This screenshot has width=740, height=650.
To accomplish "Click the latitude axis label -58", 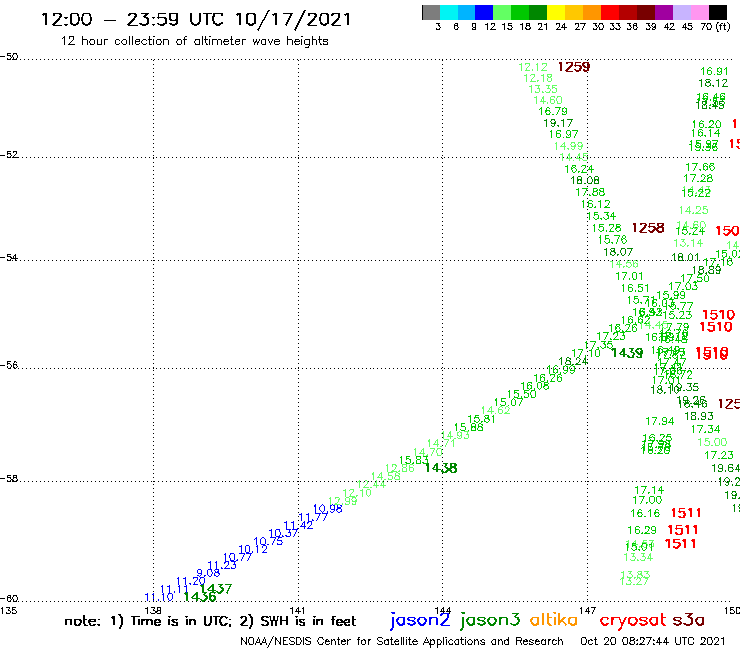I will [9, 479].
